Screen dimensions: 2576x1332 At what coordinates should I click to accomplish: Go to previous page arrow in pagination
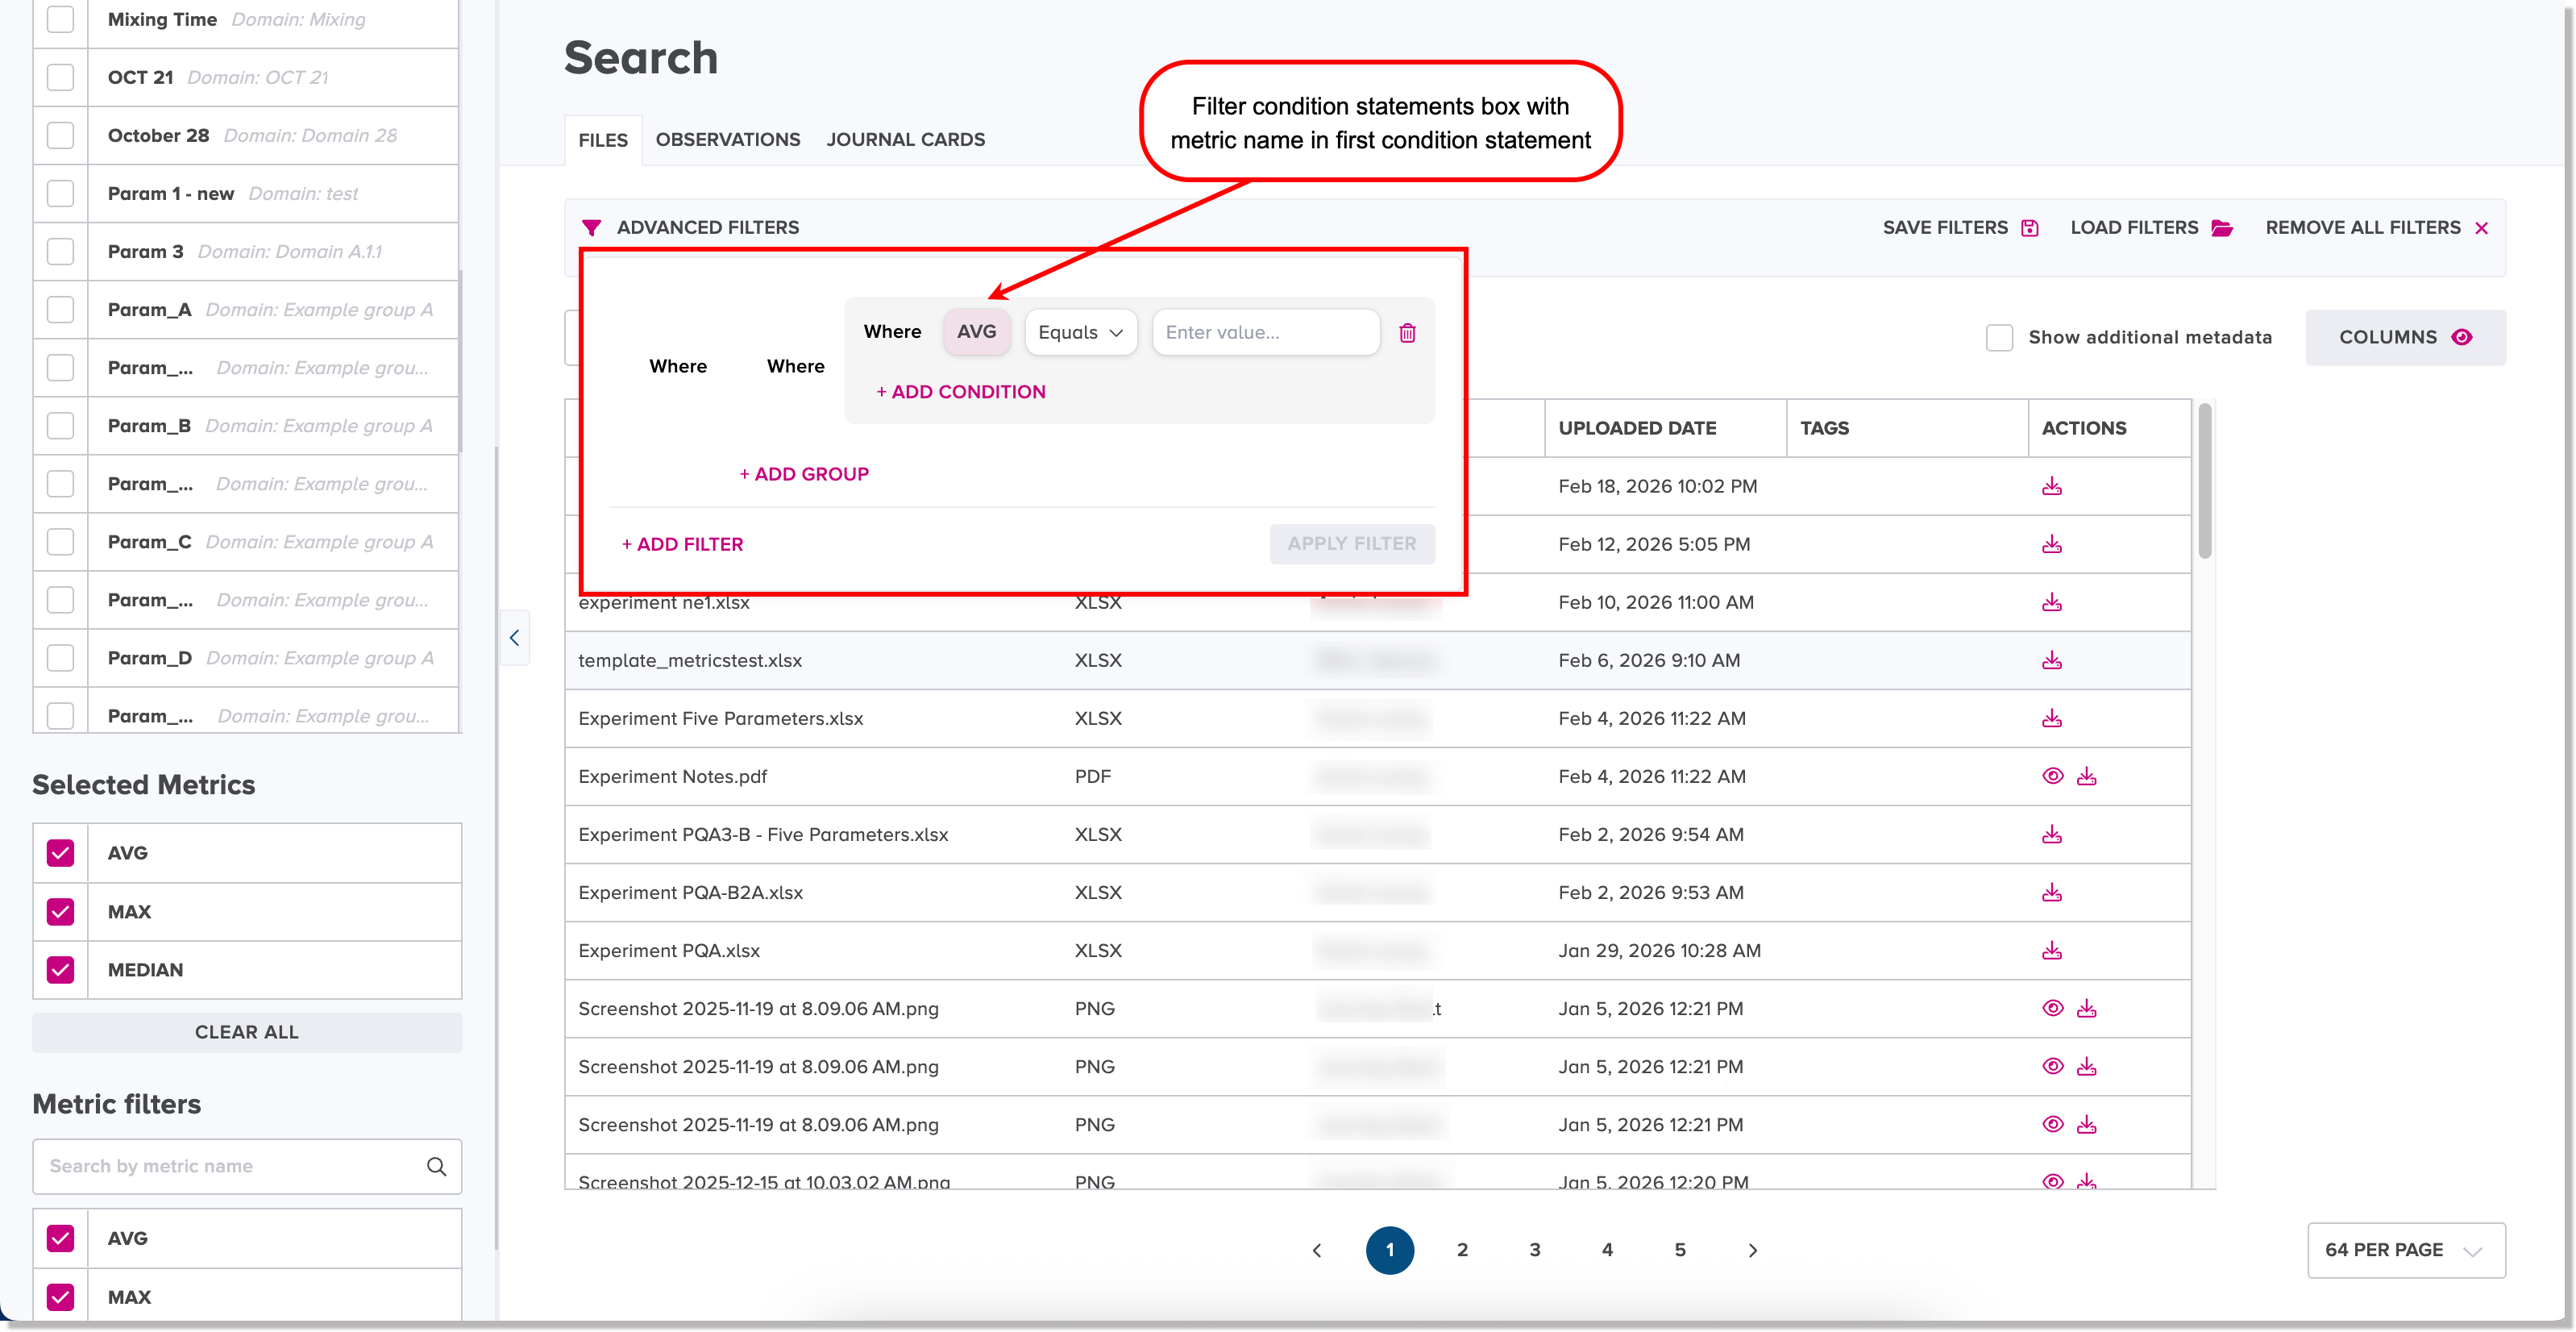1317,1250
